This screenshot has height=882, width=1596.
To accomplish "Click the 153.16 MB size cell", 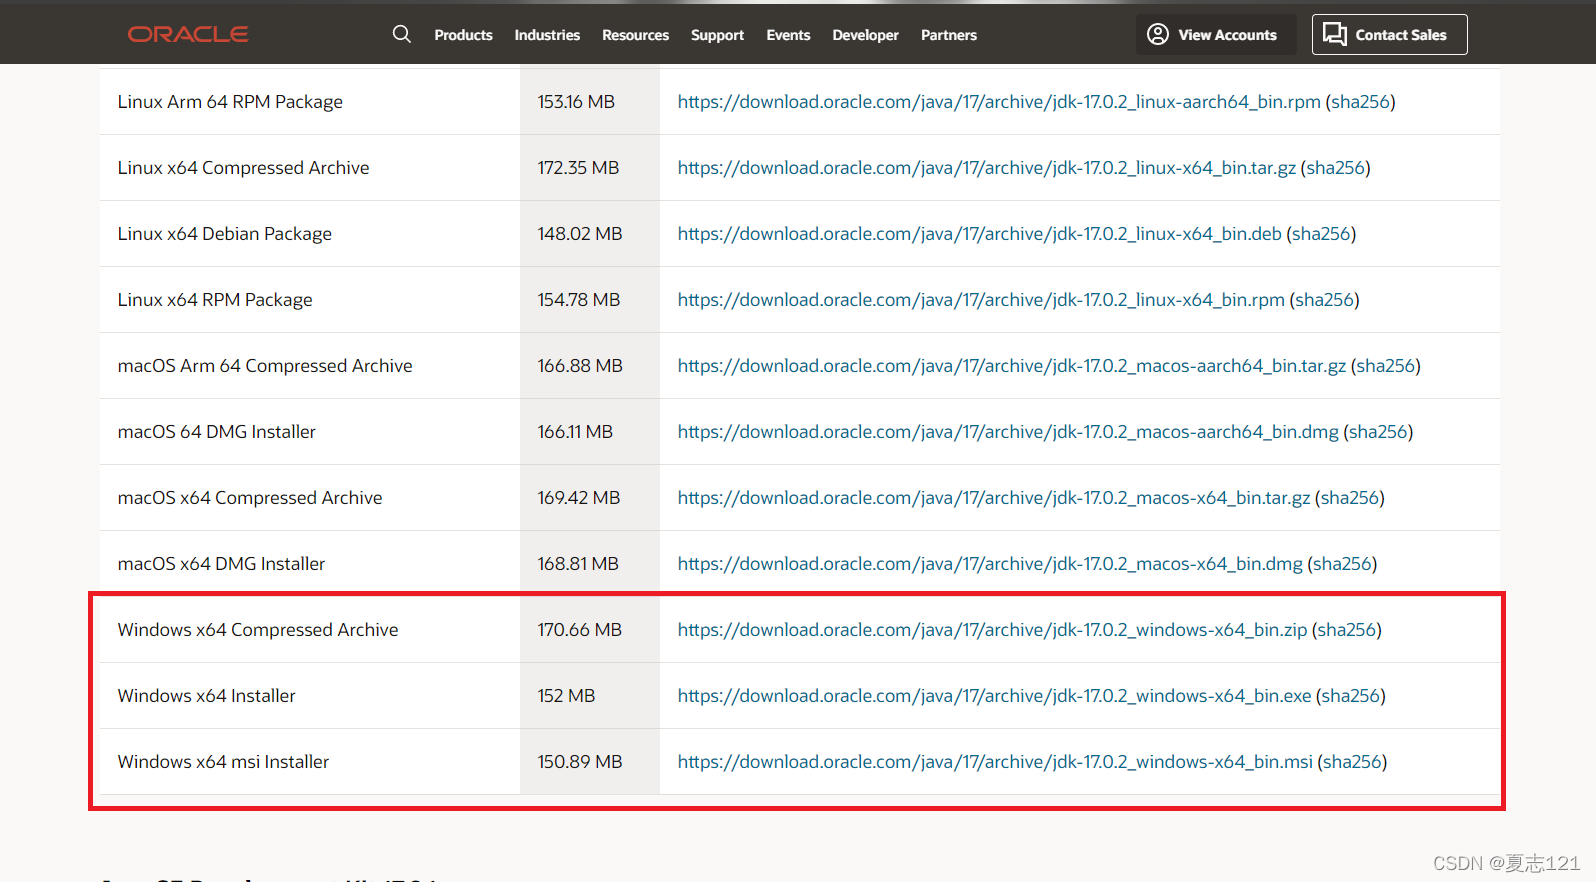I will pos(590,102).
